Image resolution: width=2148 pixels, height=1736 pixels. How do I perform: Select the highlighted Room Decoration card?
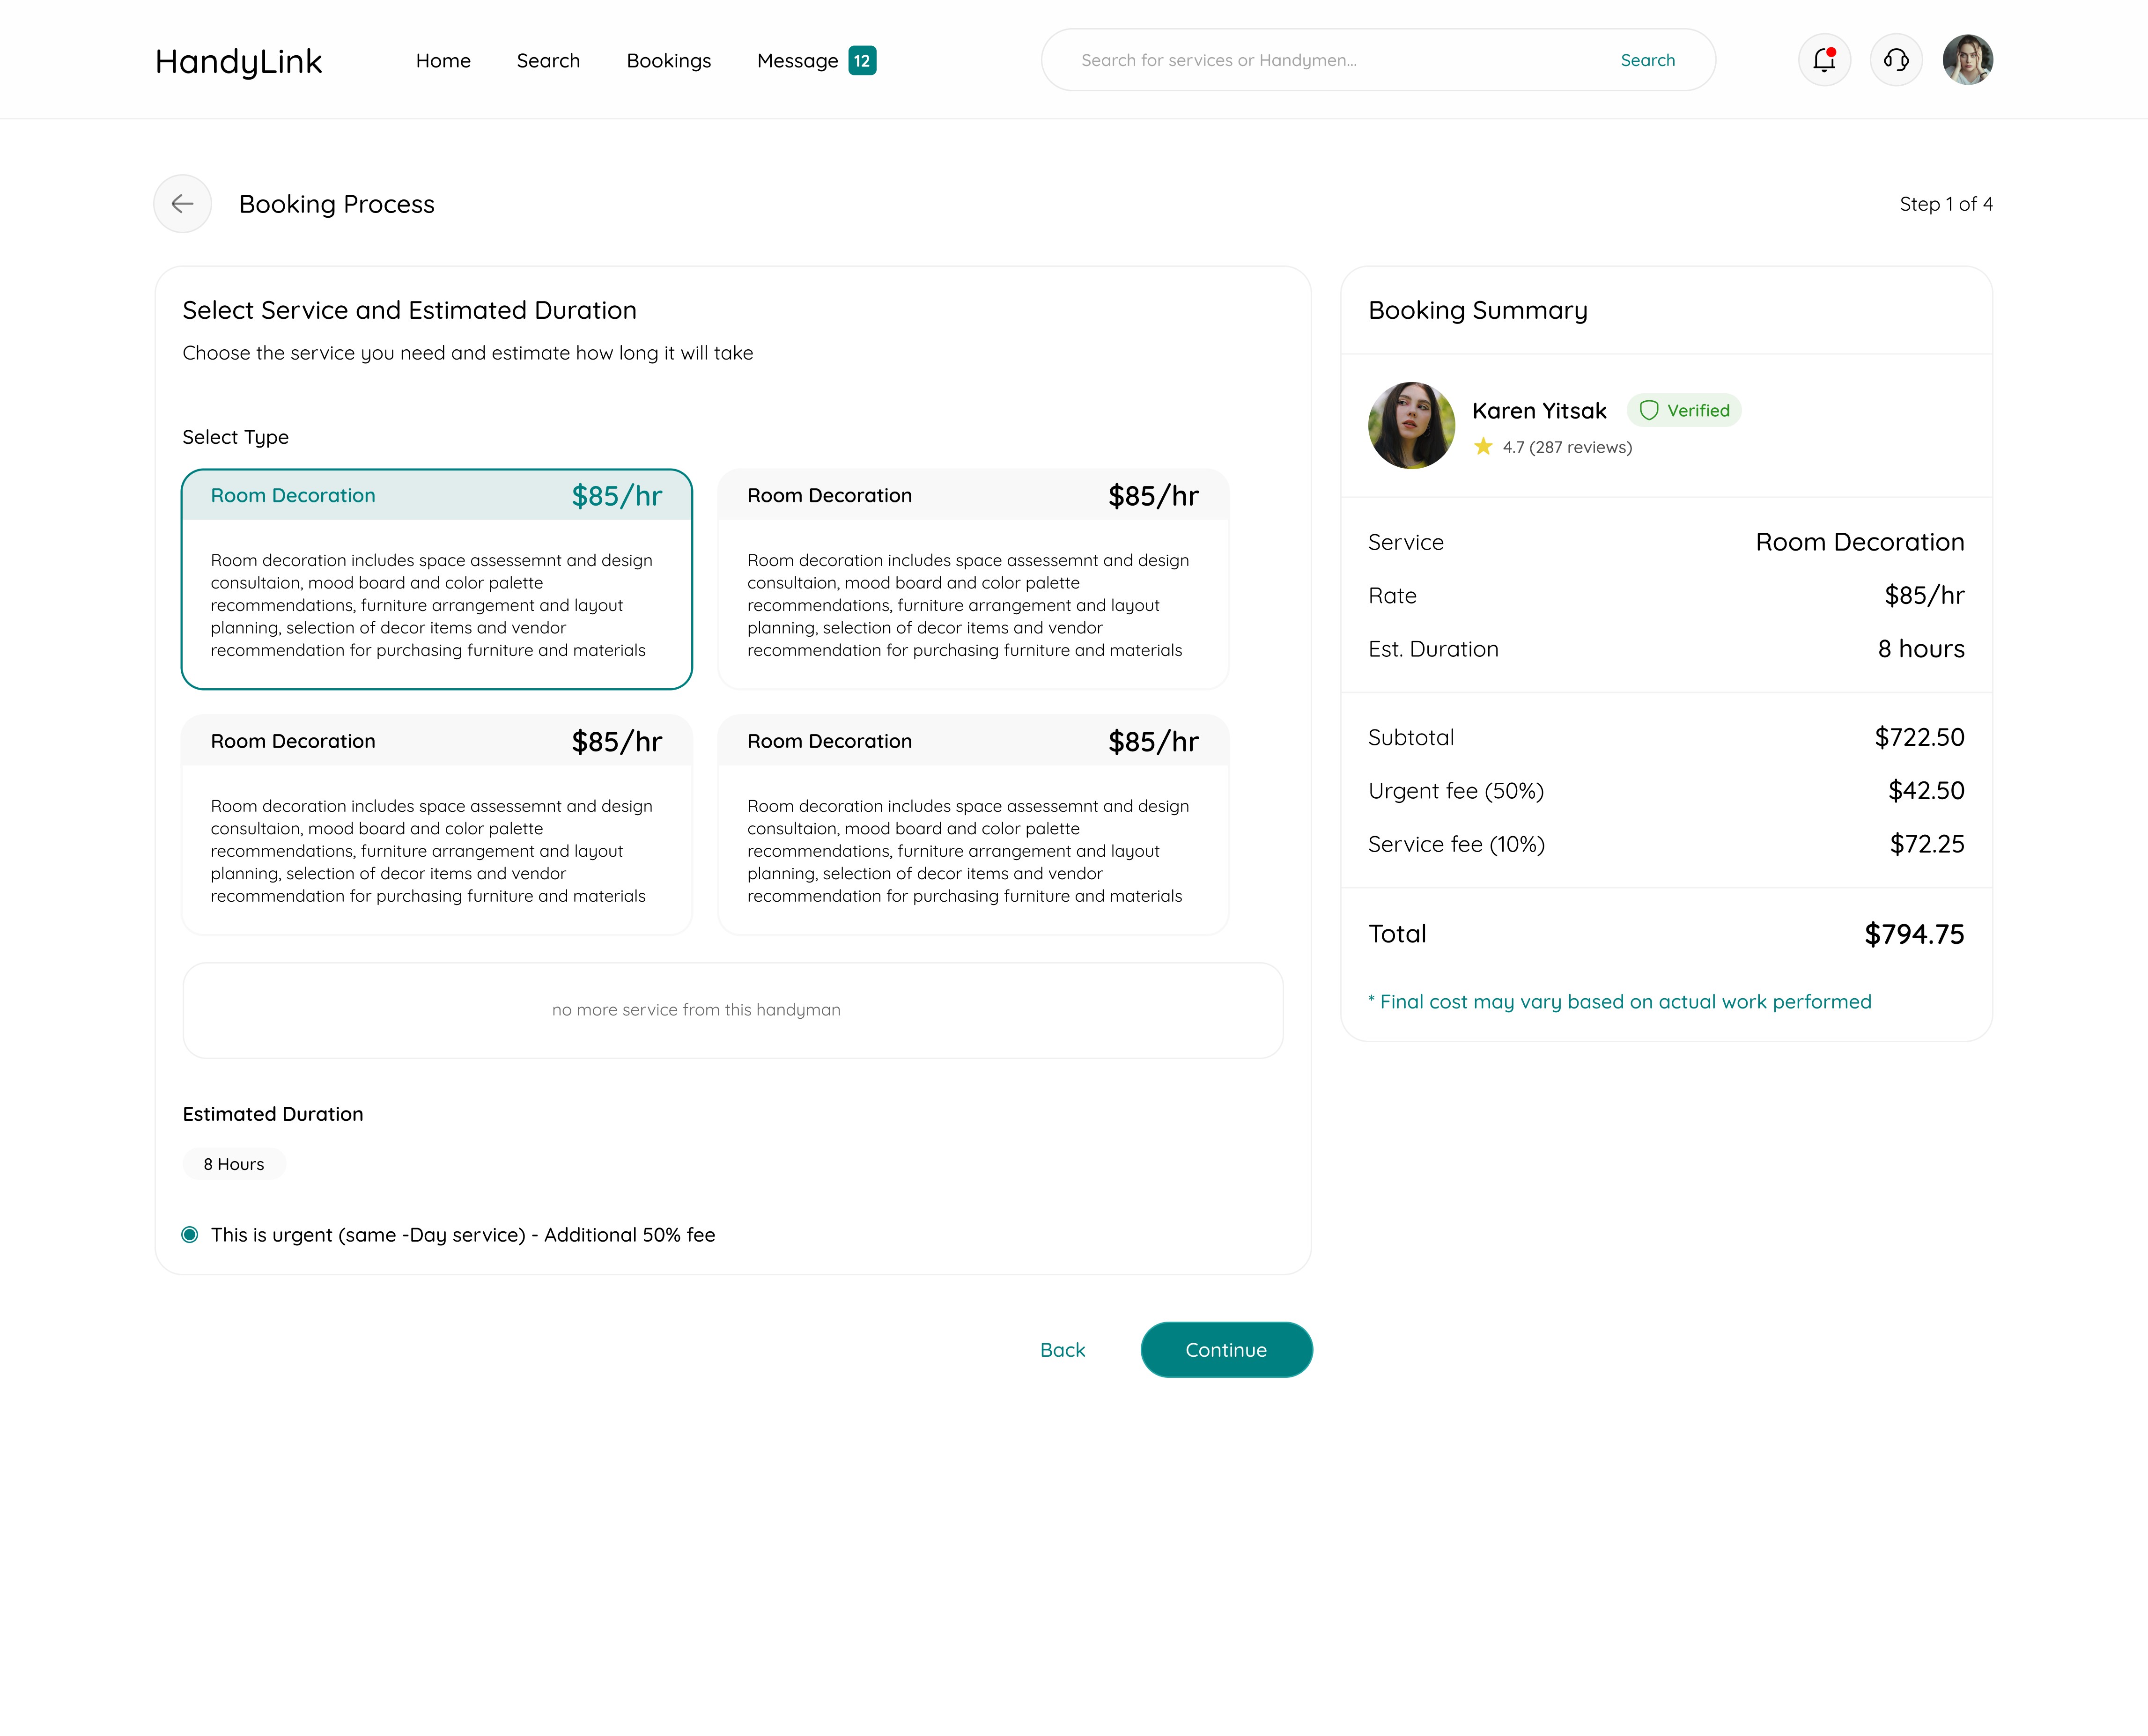(436, 579)
